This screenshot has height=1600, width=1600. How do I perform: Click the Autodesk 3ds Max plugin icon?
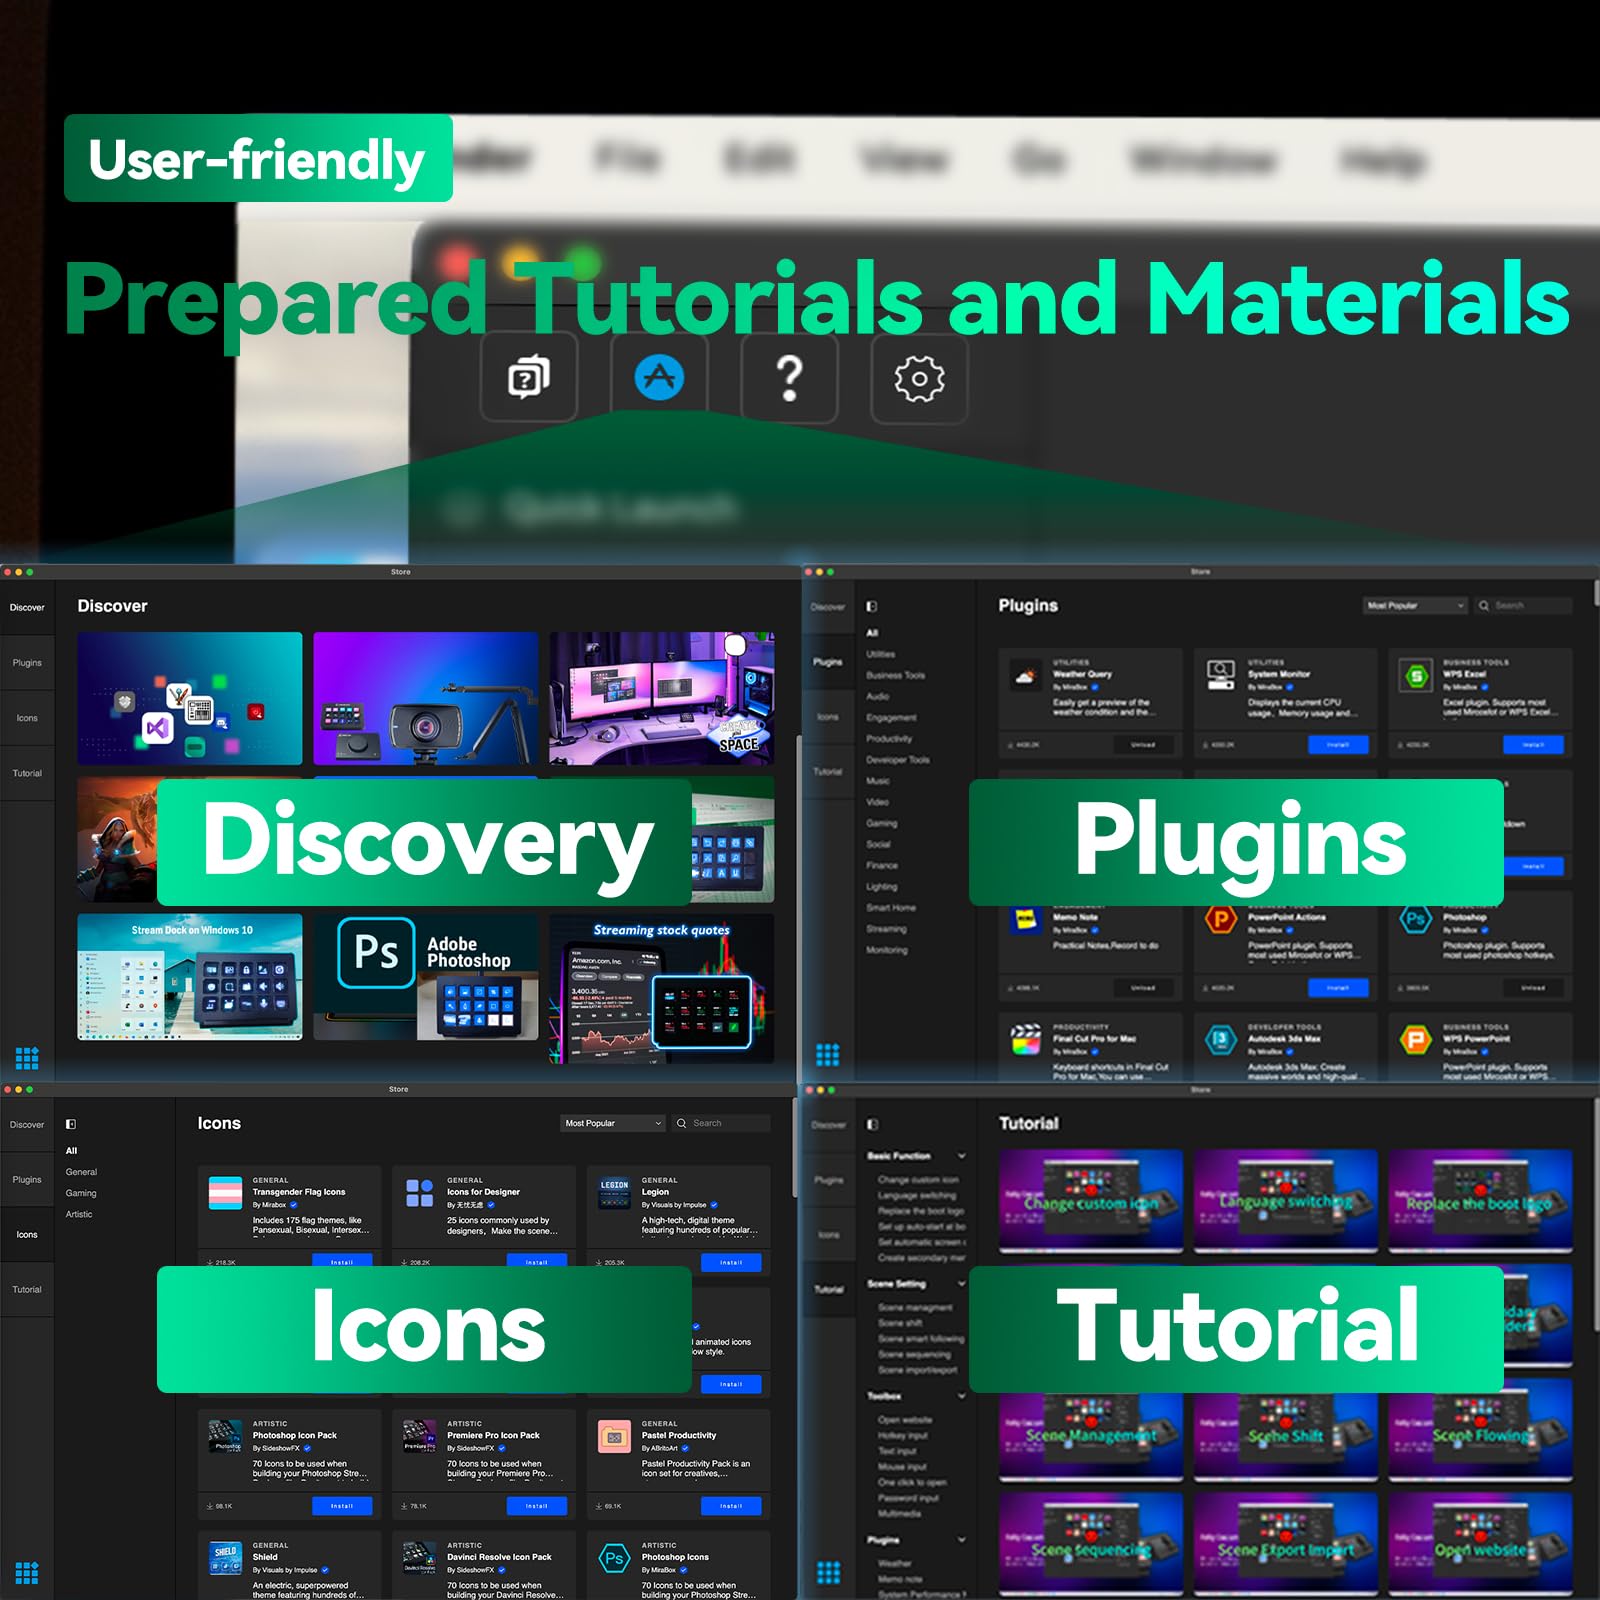tap(1221, 1040)
